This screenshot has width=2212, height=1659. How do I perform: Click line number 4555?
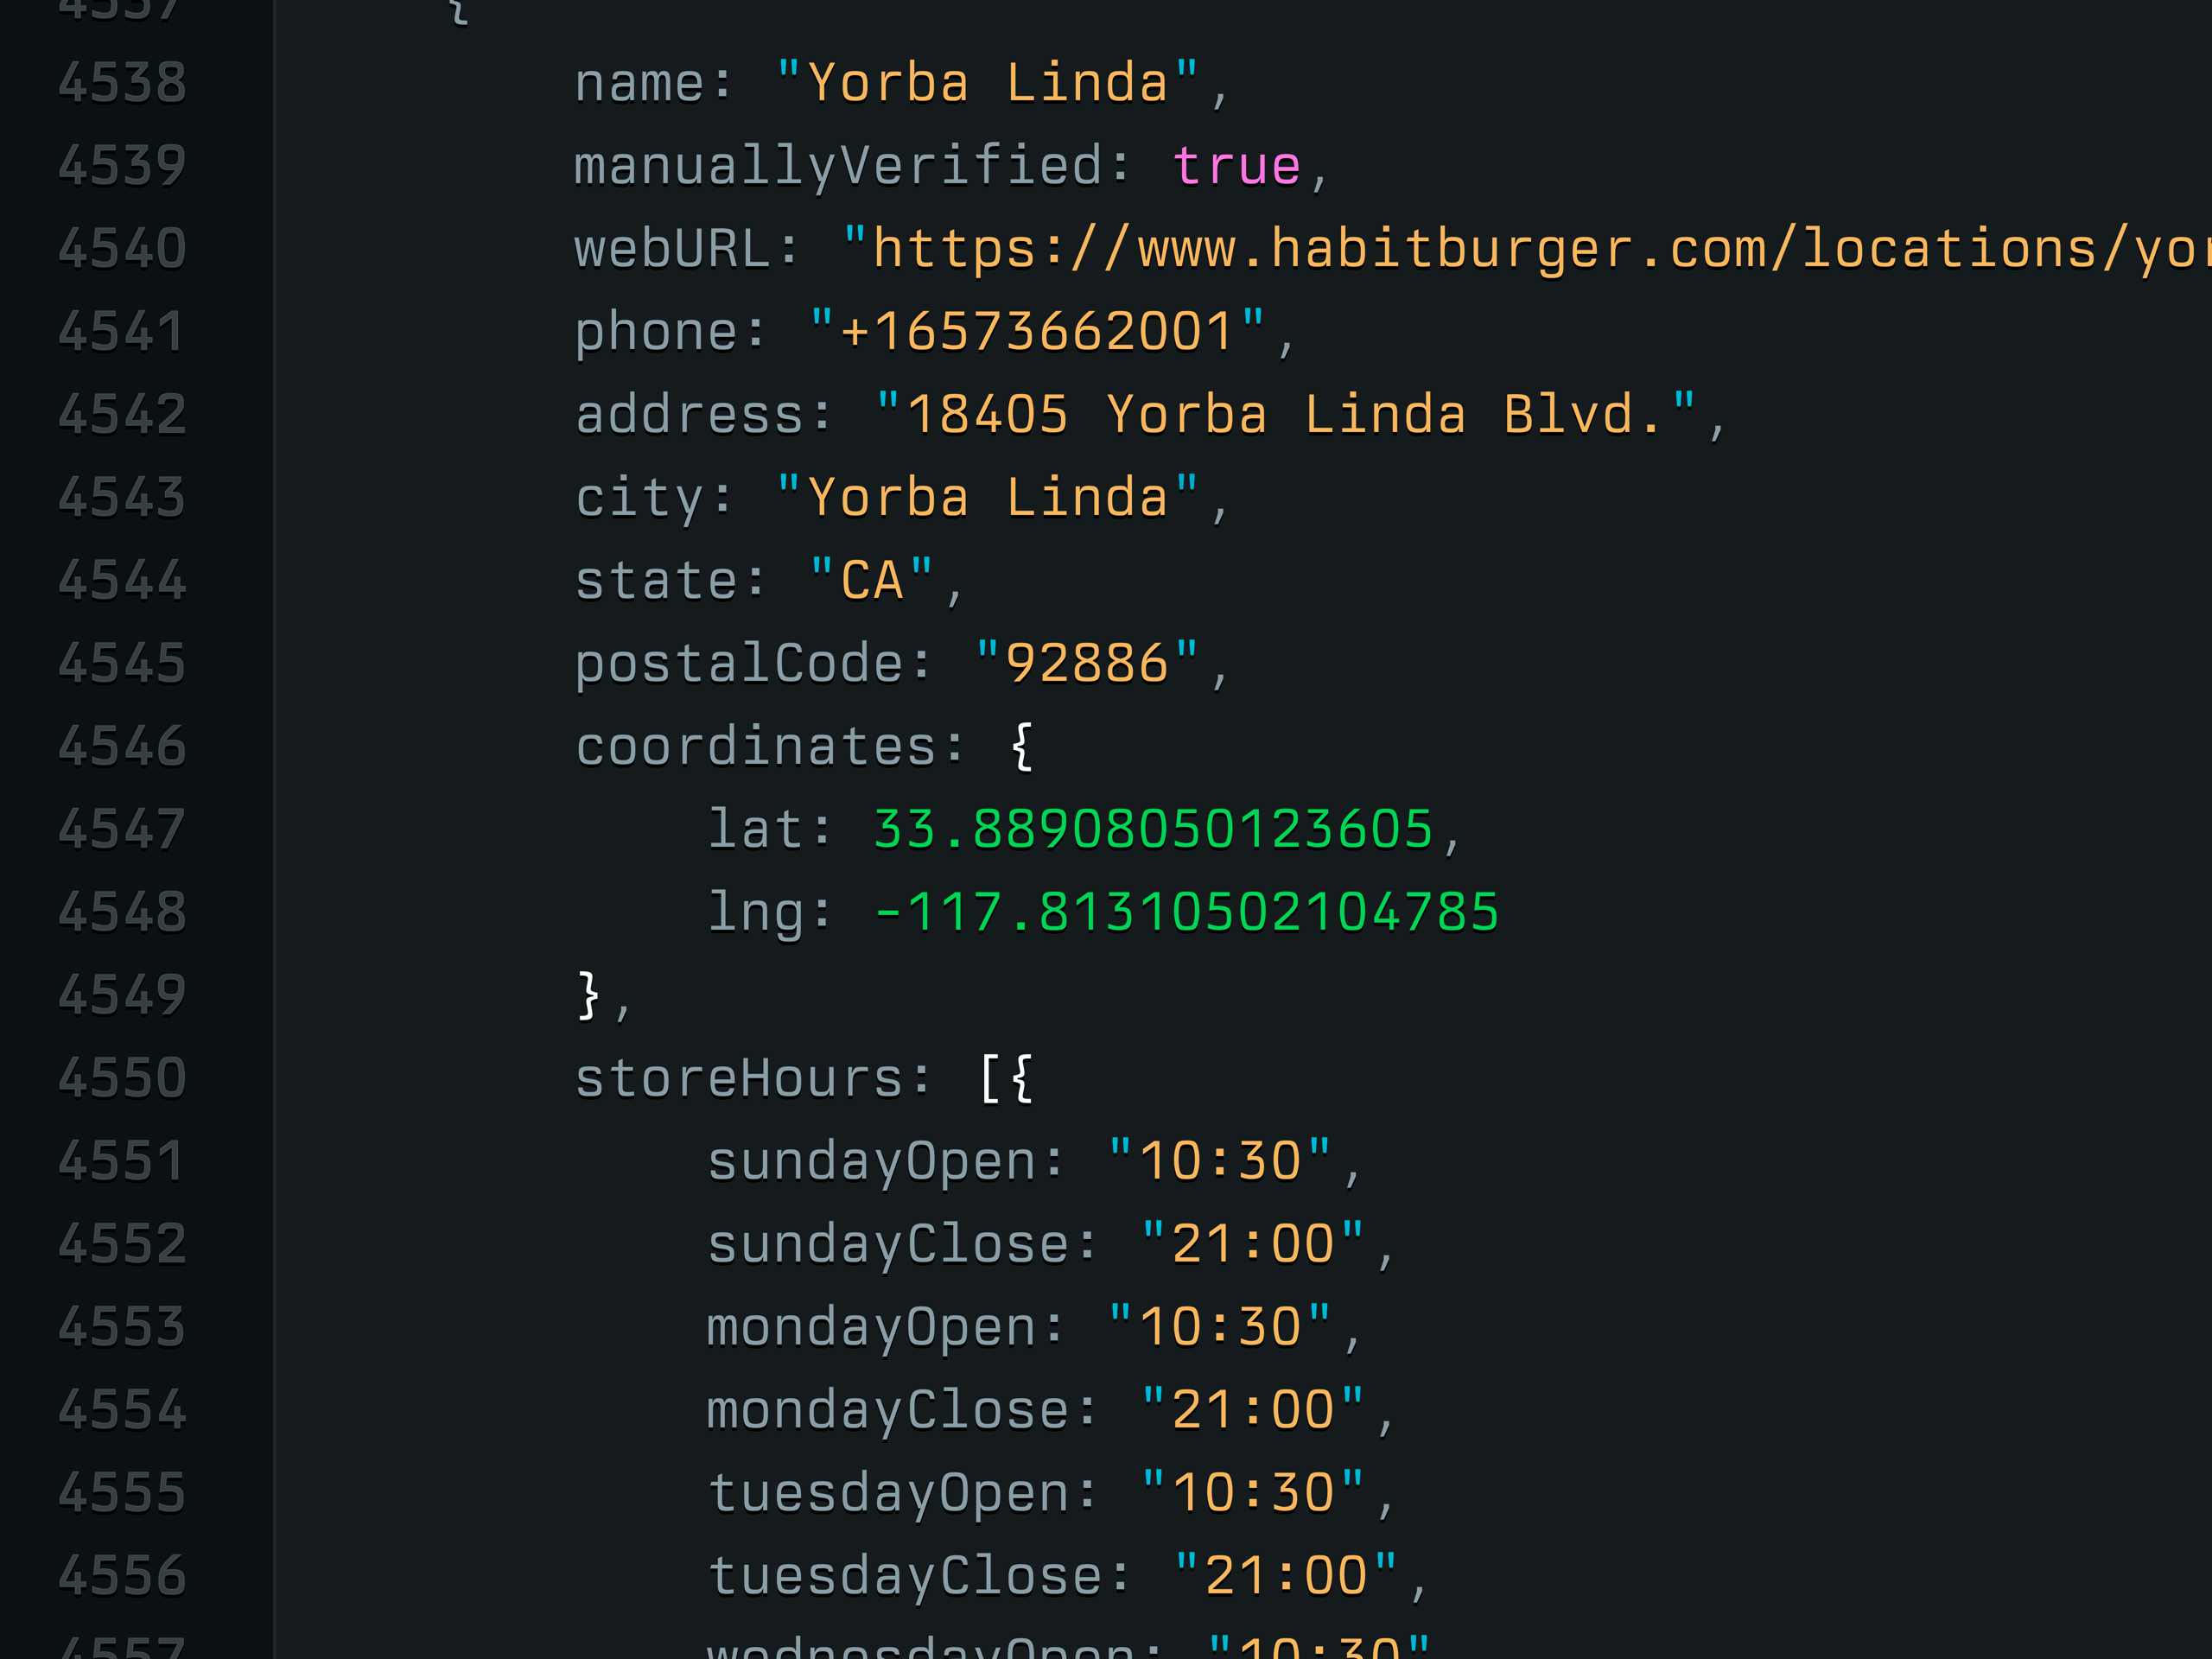pyautogui.click(x=122, y=1494)
